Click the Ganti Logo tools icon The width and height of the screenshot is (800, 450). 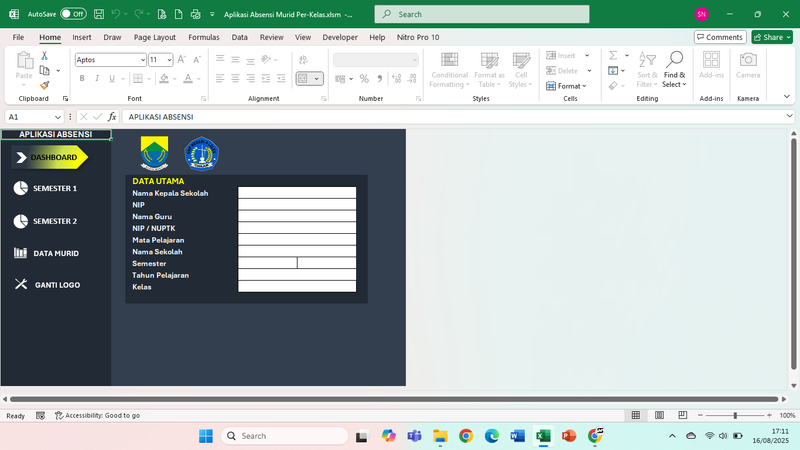(x=21, y=285)
